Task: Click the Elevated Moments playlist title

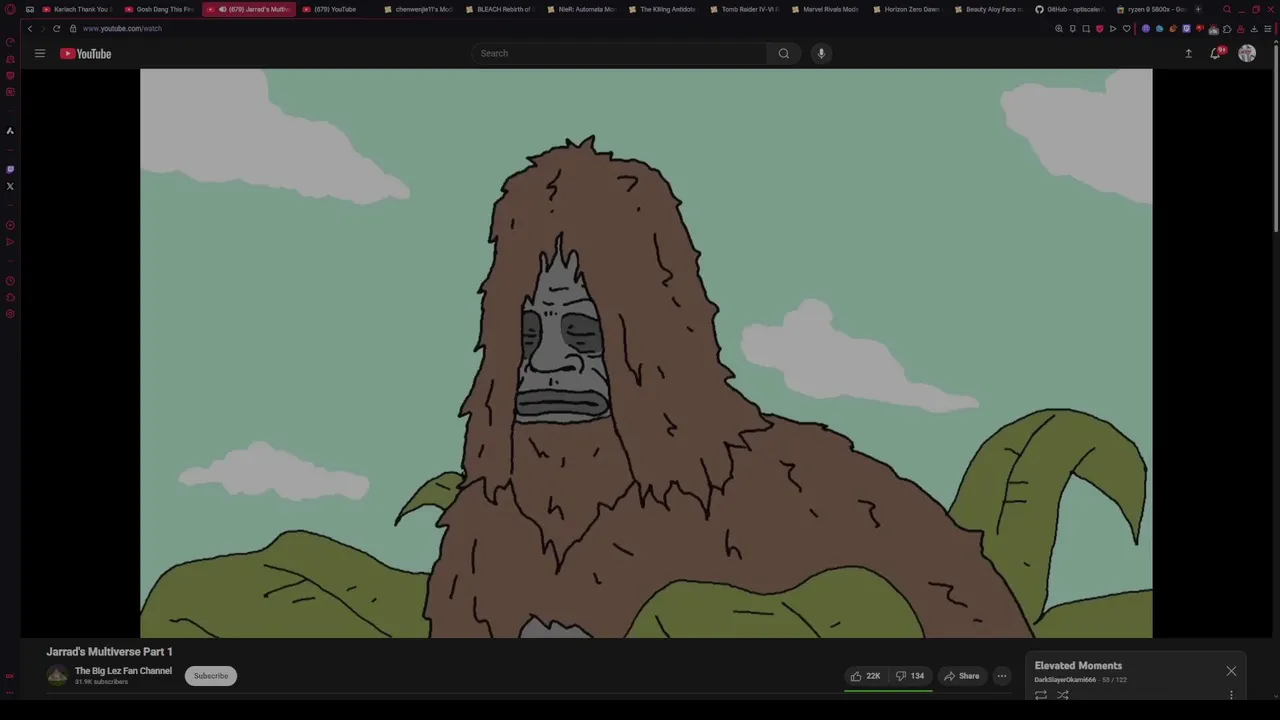Action: (x=1078, y=666)
